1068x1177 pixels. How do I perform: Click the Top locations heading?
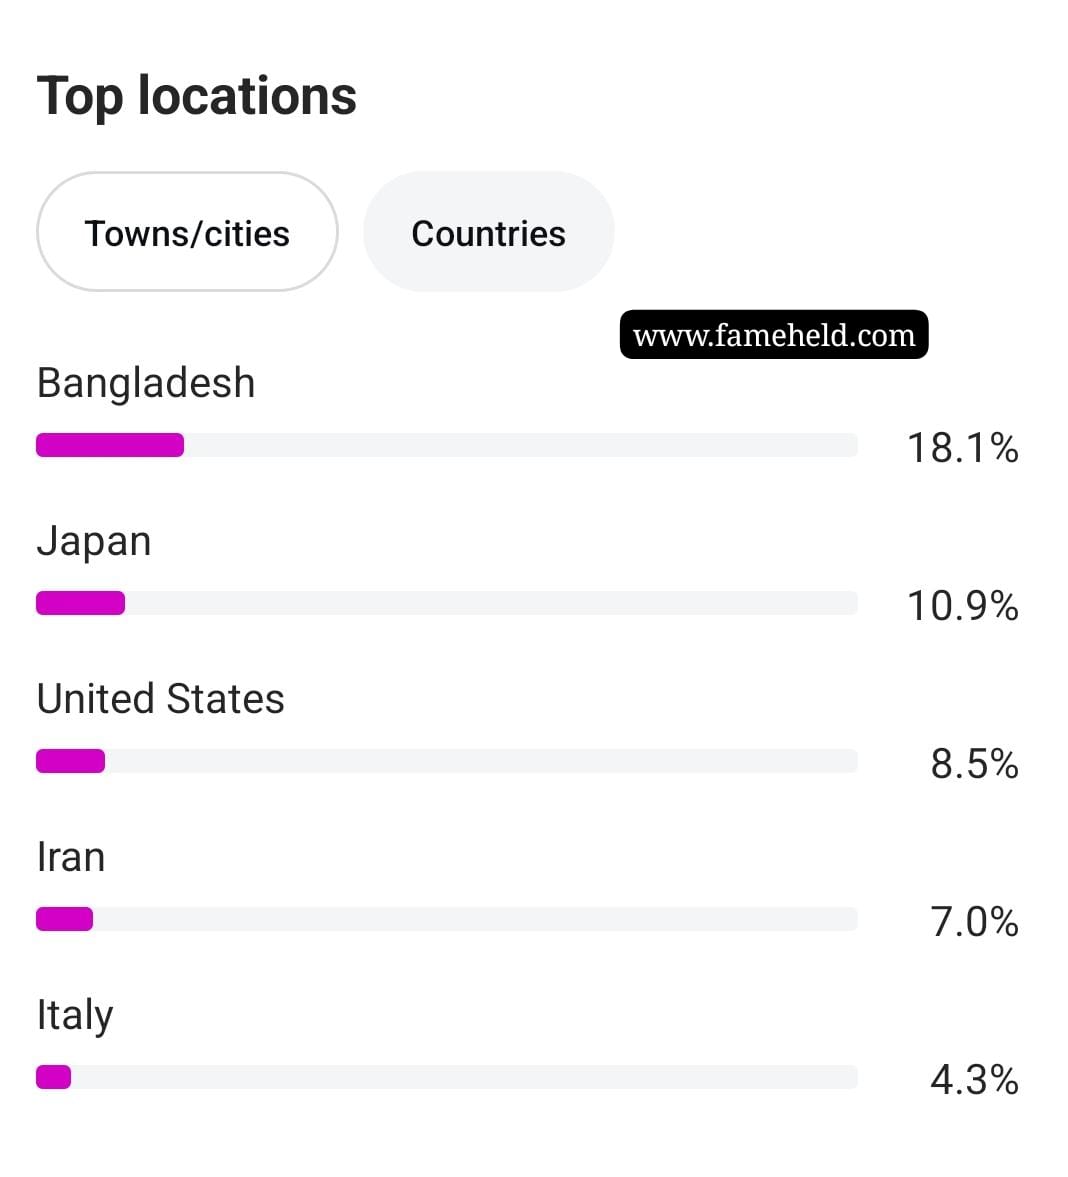[197, 97]
